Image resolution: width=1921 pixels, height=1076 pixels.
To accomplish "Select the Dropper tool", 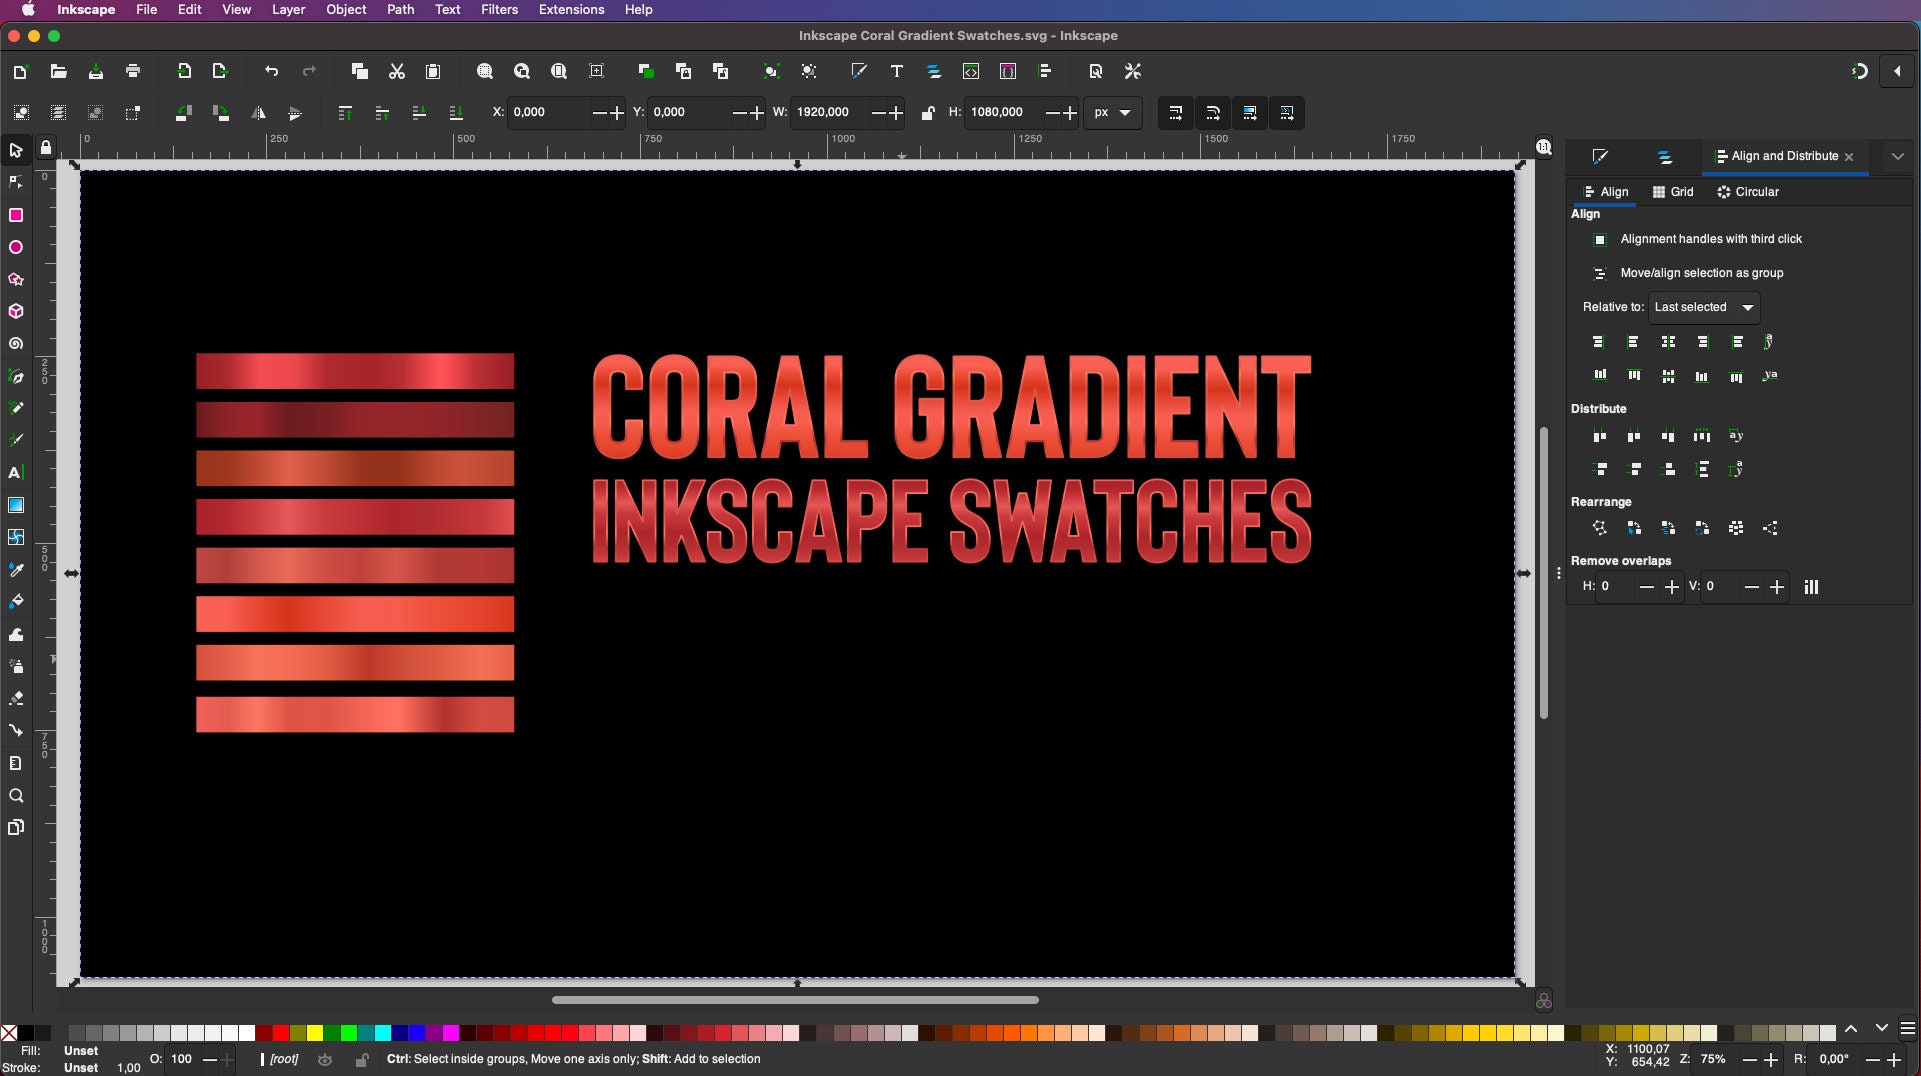I will tap(16, 569).
